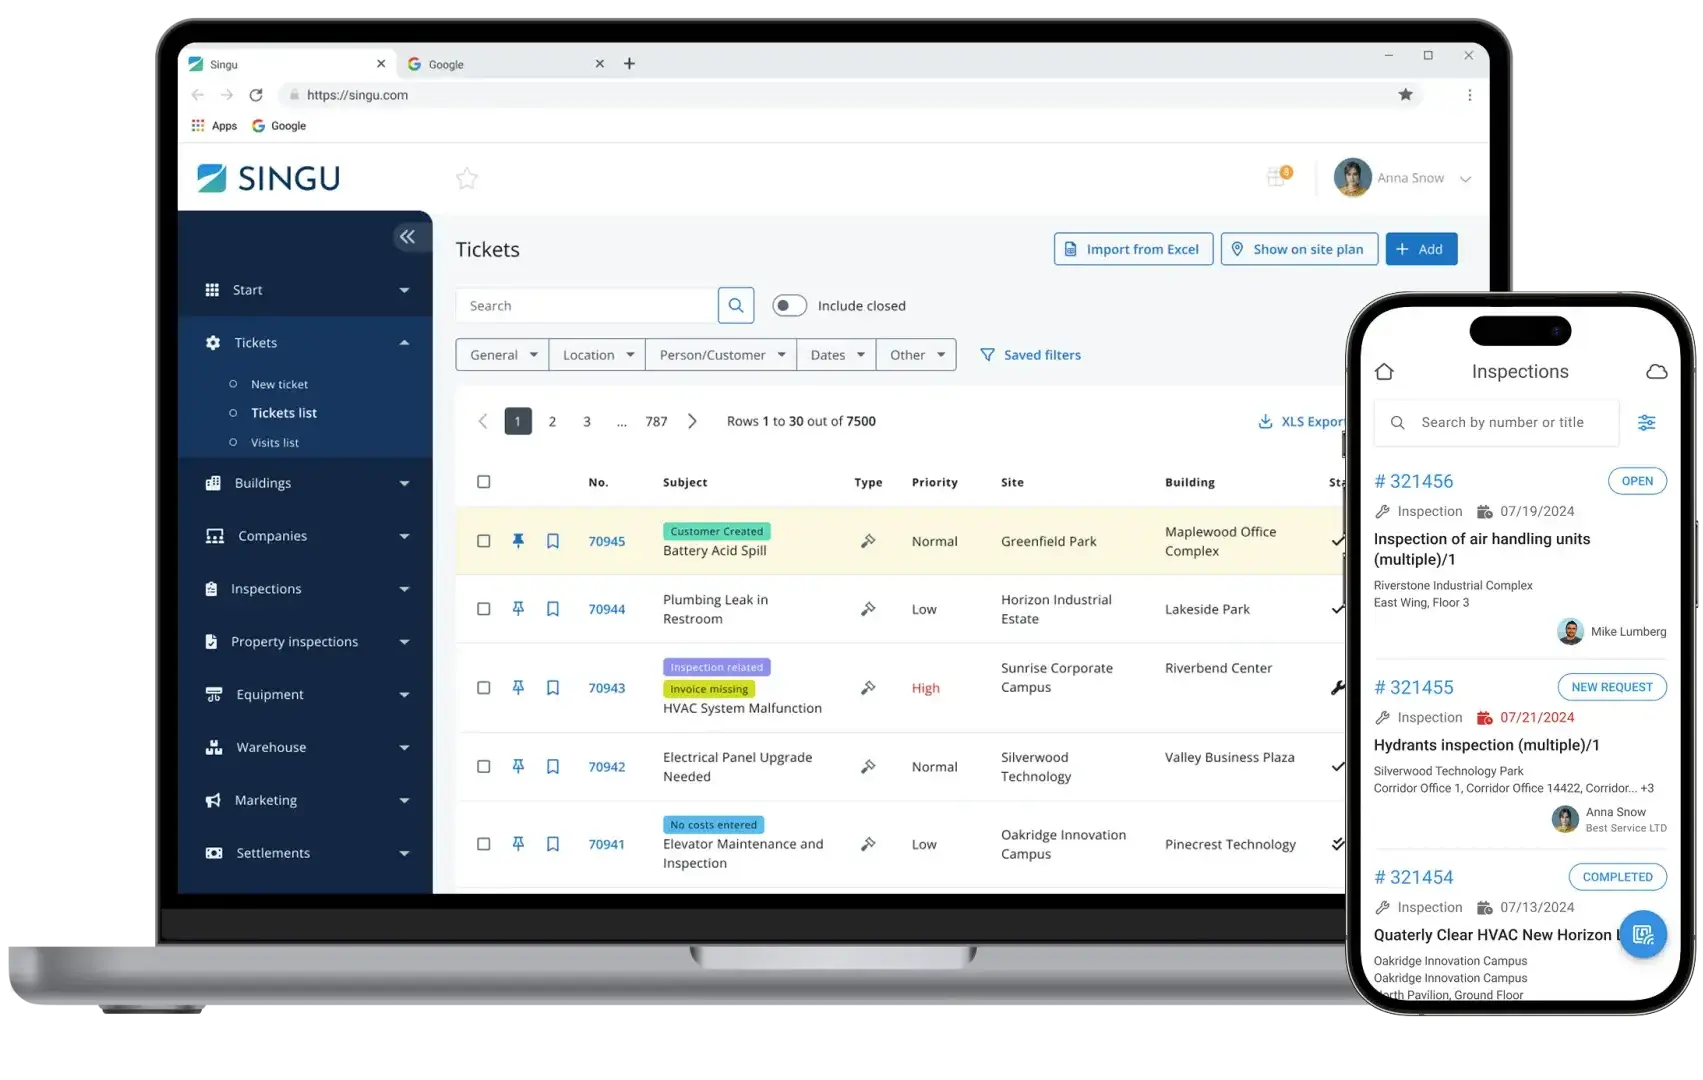The image size is (1703, 1080).
Task: Open notifications icon with orange badge
Action: pos(1277,177)
